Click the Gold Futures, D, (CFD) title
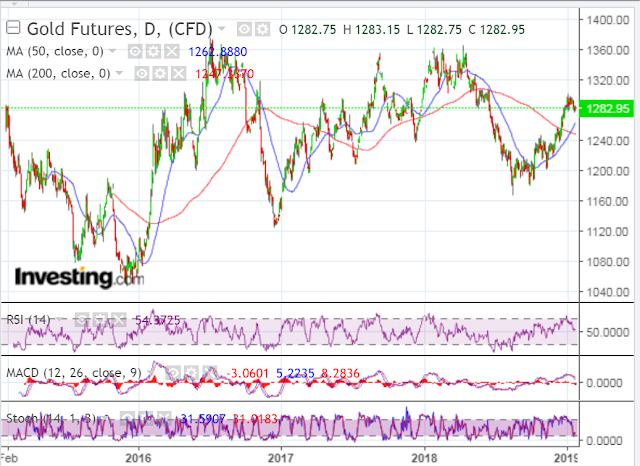The image size is (640, 466). (120, 29)
